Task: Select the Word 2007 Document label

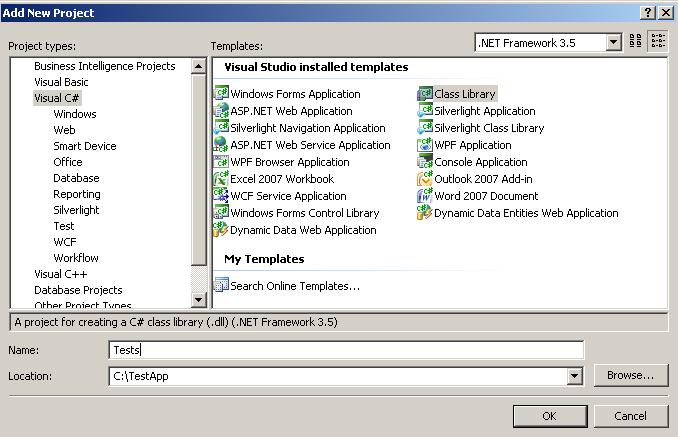Action: point(486,196)
